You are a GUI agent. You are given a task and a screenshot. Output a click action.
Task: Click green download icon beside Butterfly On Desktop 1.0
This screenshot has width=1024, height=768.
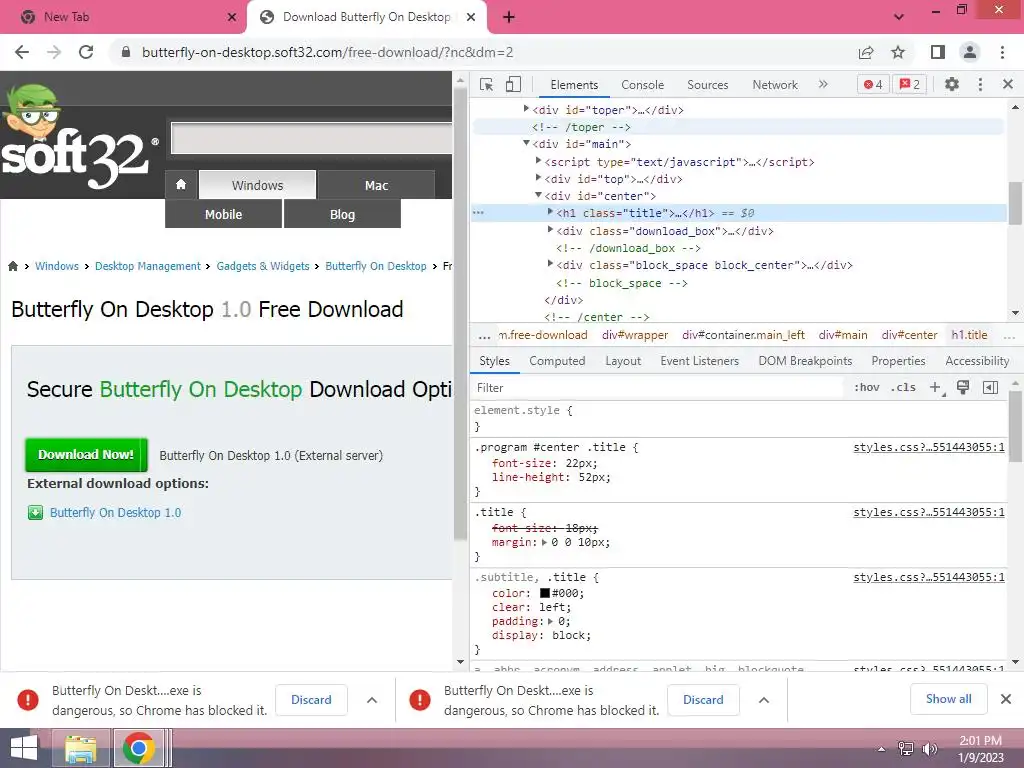coord(35,513)
